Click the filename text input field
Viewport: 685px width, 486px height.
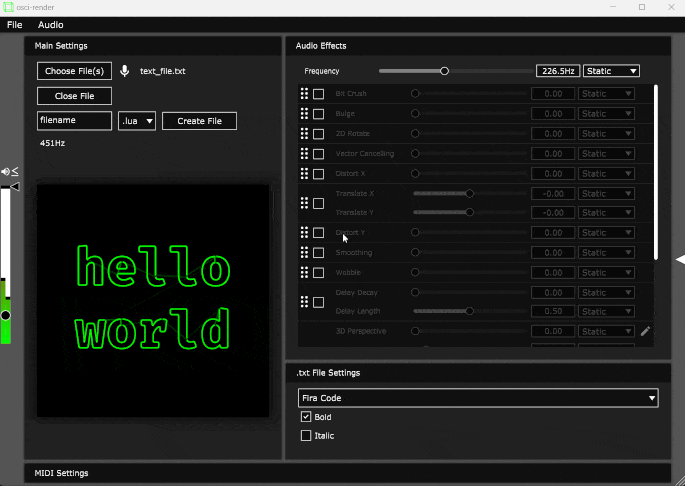pyautogui.click(x=74, y=121)
